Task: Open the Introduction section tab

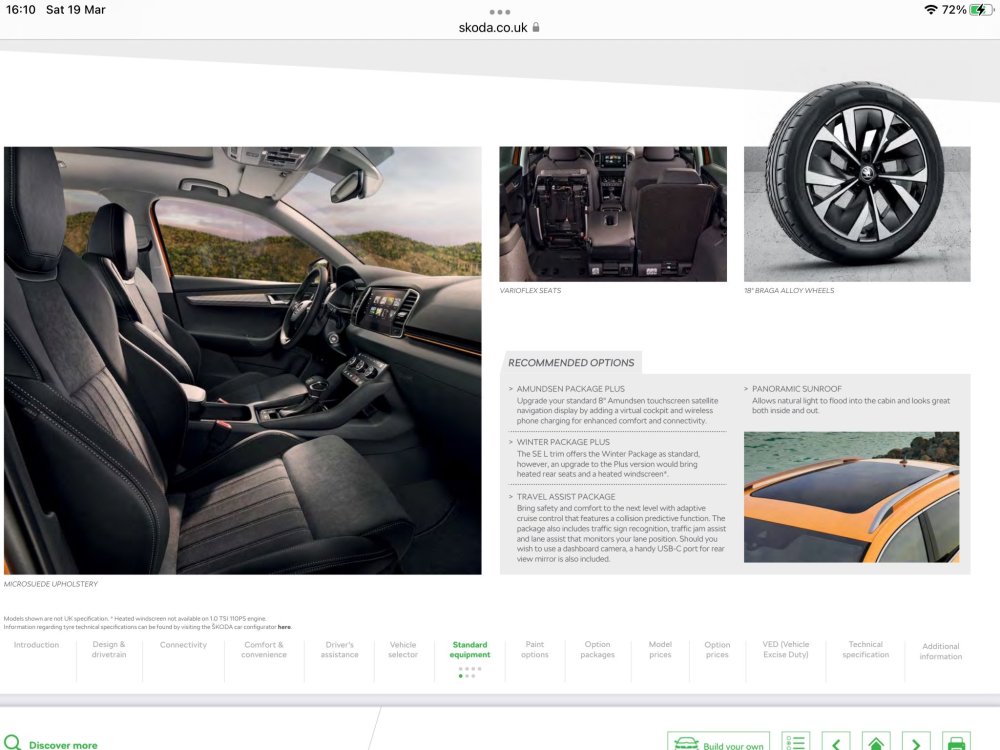Action: coord(36,645)
